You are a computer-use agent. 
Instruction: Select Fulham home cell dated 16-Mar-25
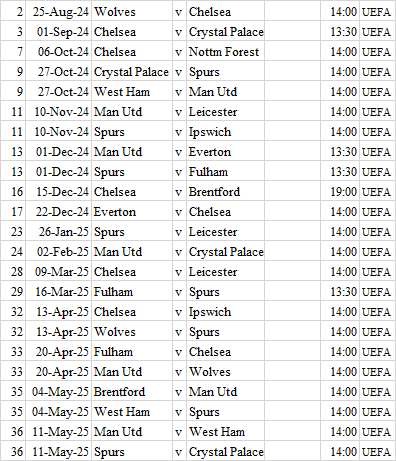point(132,292)
